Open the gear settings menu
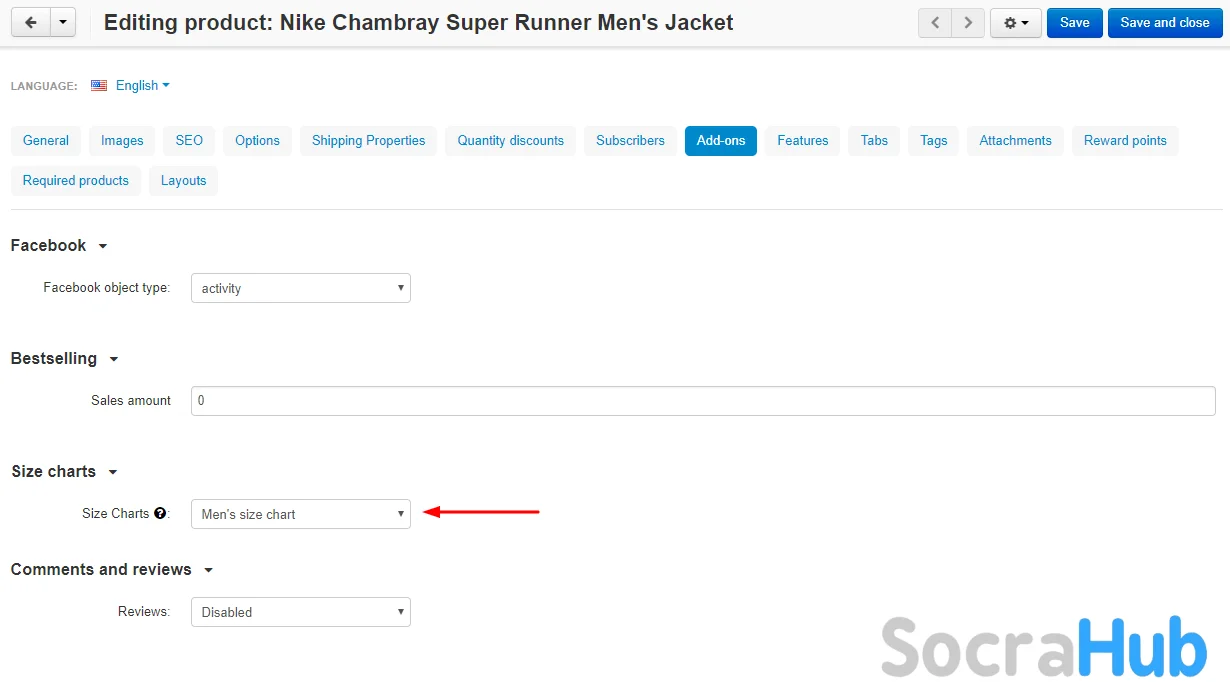 pos(1015,23)
